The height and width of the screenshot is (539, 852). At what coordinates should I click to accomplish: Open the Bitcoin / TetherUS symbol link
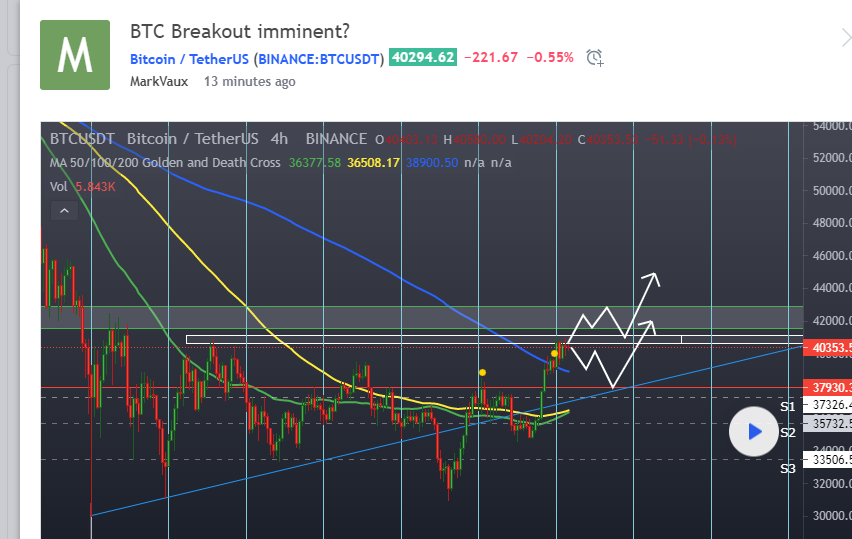(189, 59)
